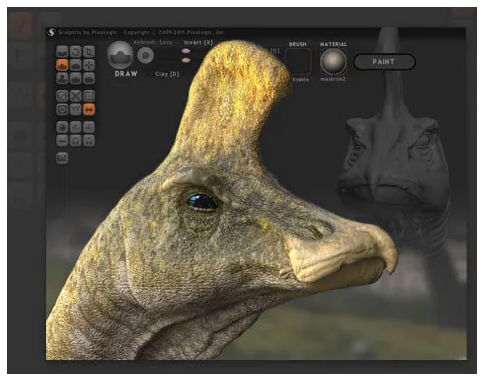Click the MATERIAL heading label
The image size is (486, 381).
tap(333, 44)
